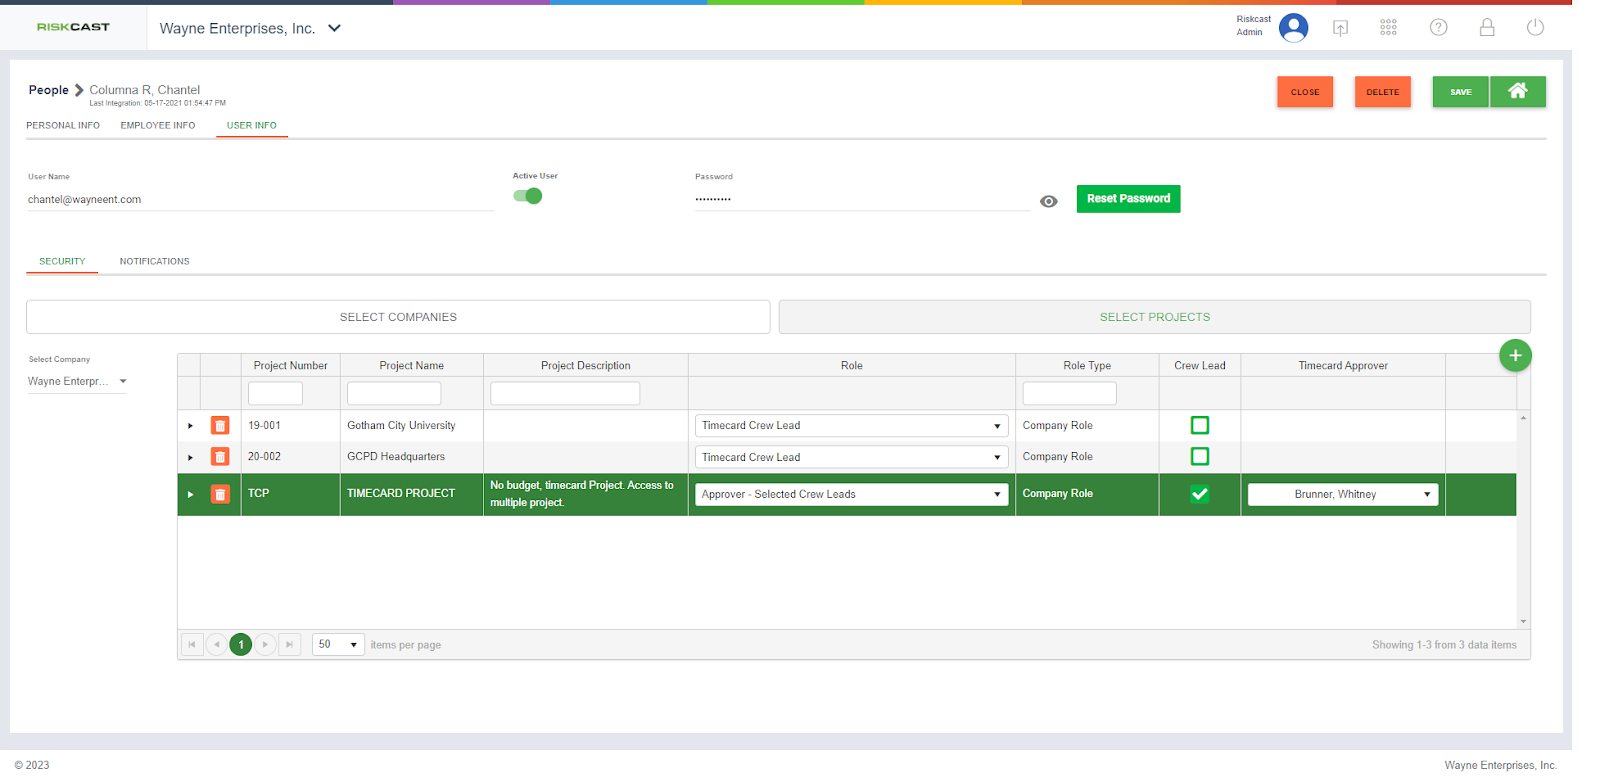Check Crew Lead for Gotham City University
The width and height of the screenshot is (1600, 782).
click(x=1200, y=425)
